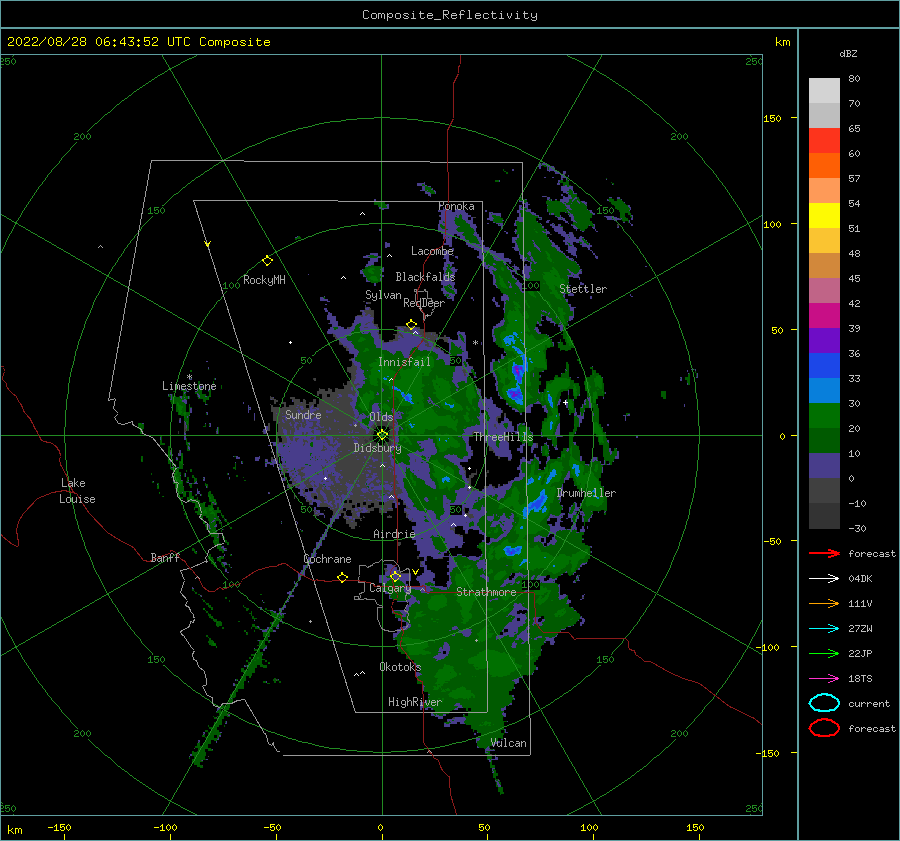Image resolution: width=900 pixels, height=841 pixels.
Task: Click the Strathmore city label
Action: [486, 592]
